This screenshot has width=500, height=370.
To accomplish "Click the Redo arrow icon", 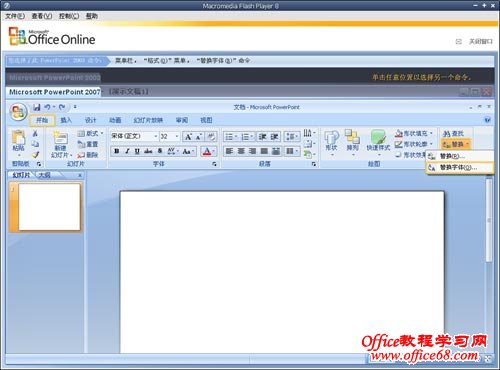I will 62,107.
